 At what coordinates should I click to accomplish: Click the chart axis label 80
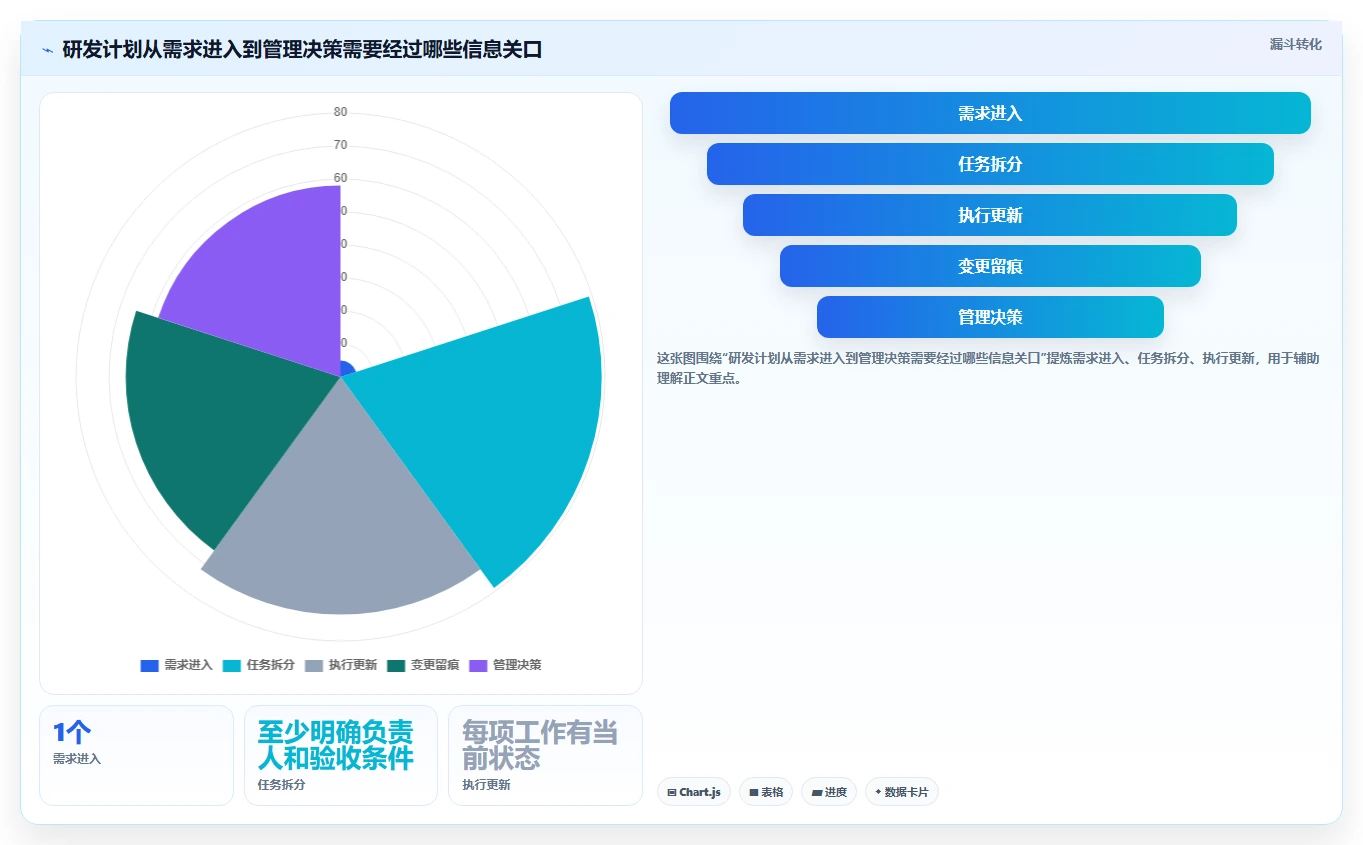click(341, 112)
